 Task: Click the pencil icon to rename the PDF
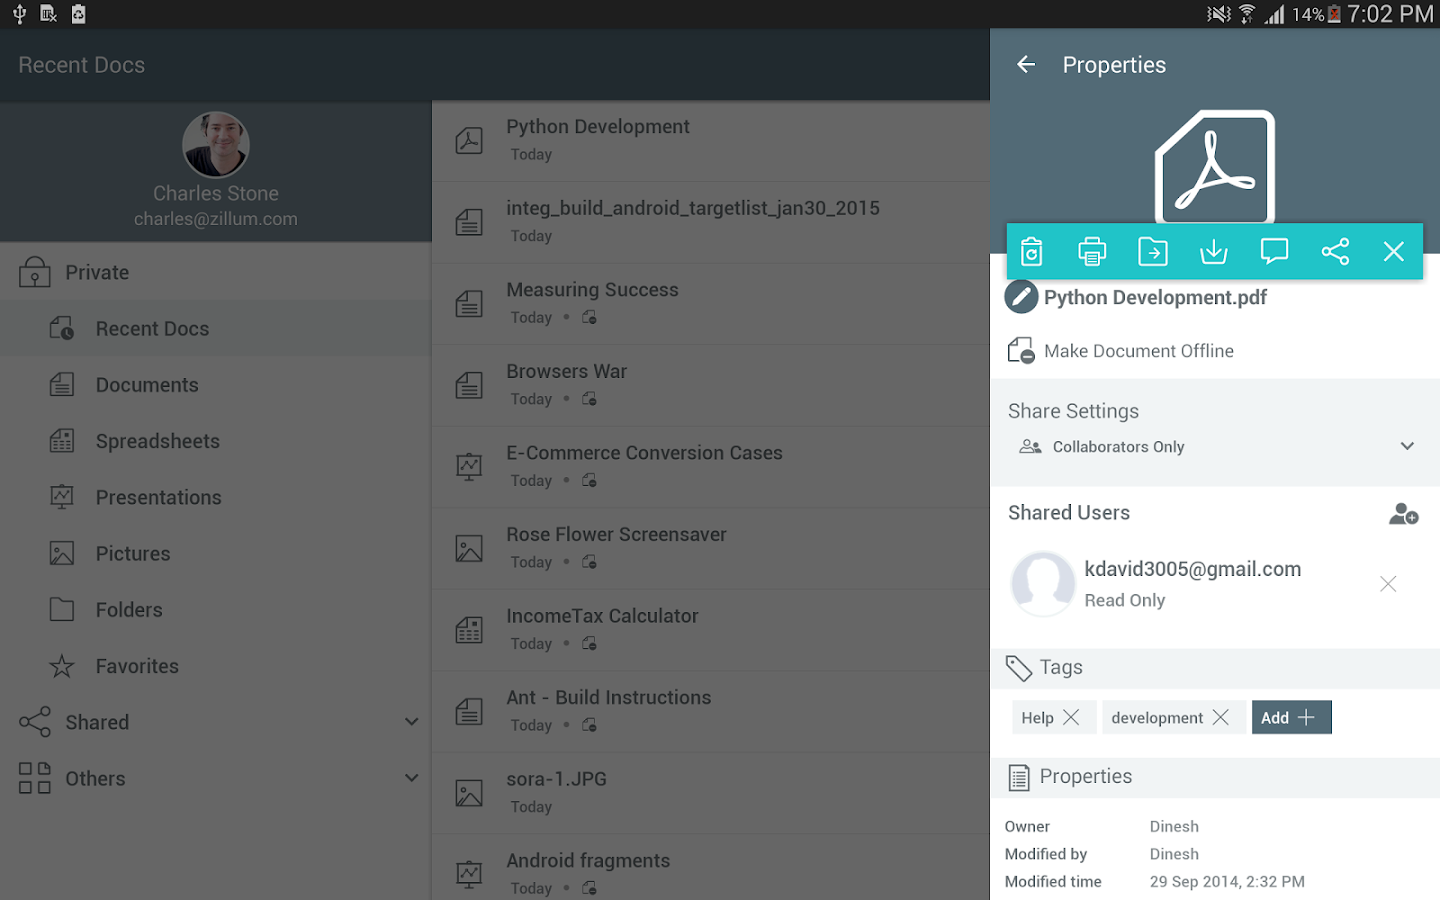point(1021,297)
